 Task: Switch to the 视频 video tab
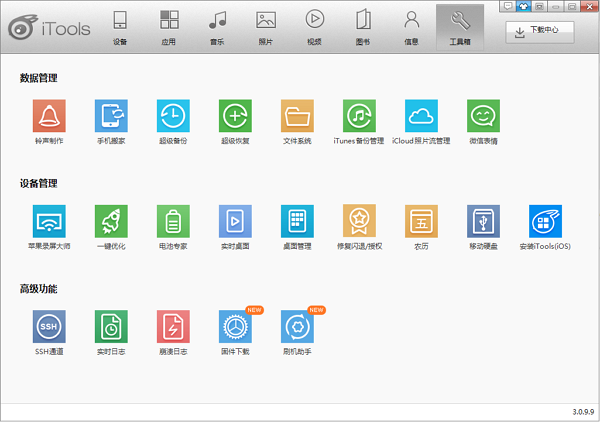[x=314, y=28]
